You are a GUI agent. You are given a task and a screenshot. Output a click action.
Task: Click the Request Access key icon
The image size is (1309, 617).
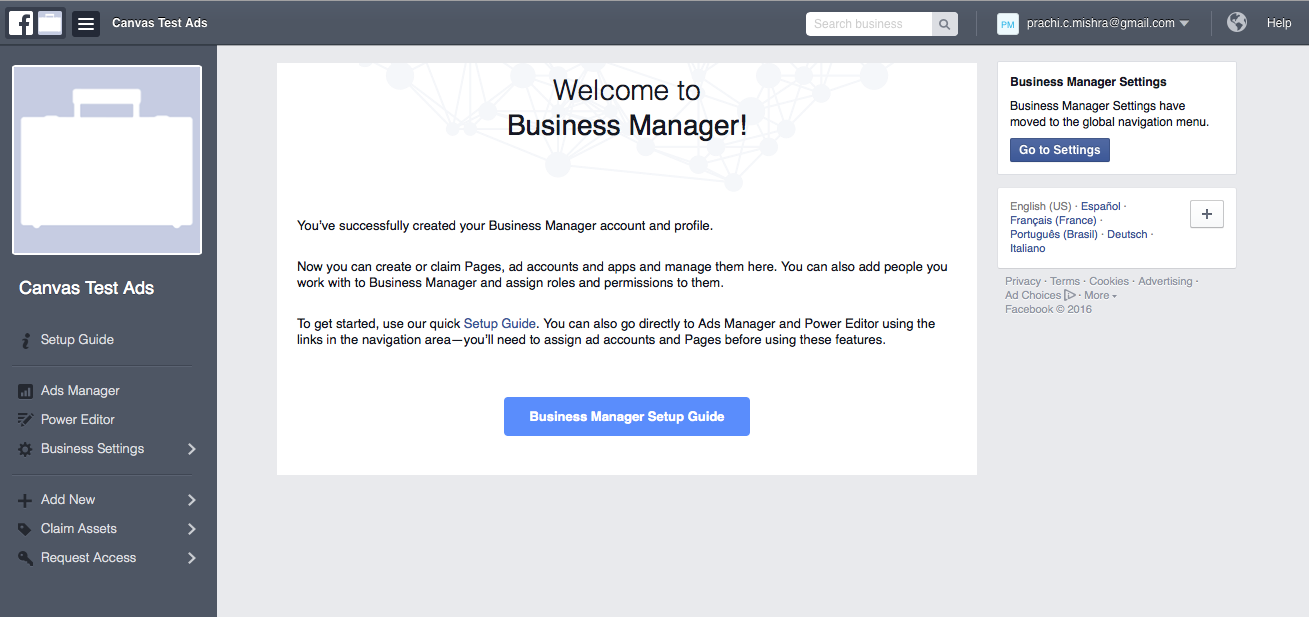pos(26,558)
